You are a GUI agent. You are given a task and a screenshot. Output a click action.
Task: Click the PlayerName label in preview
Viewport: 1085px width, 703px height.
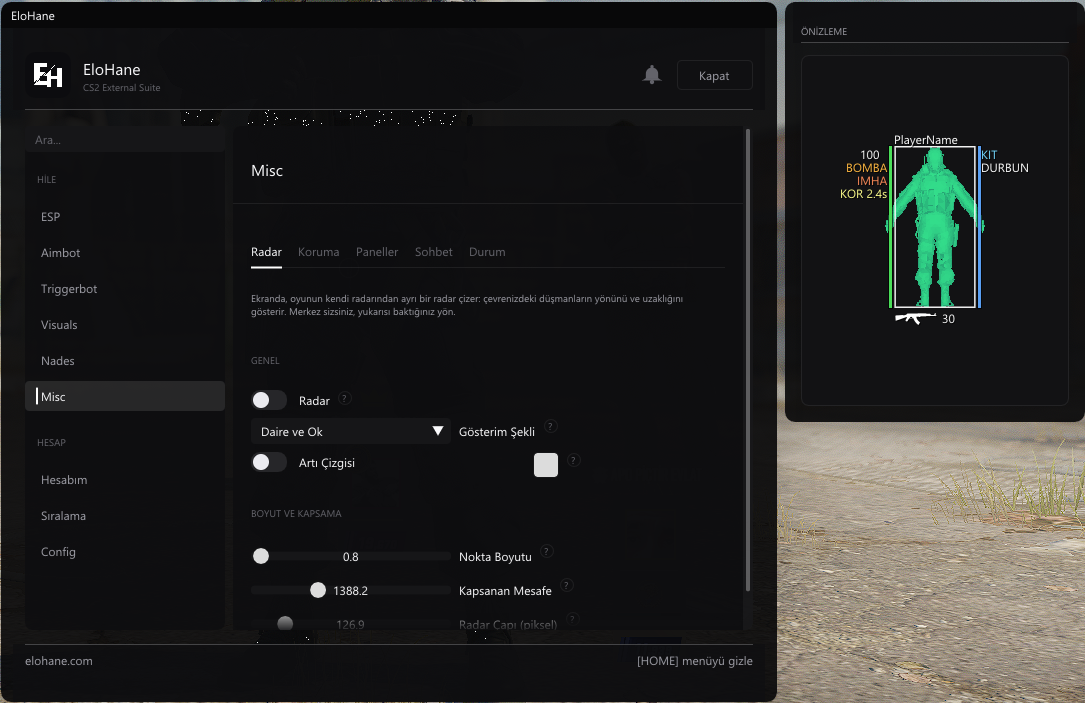926,140
